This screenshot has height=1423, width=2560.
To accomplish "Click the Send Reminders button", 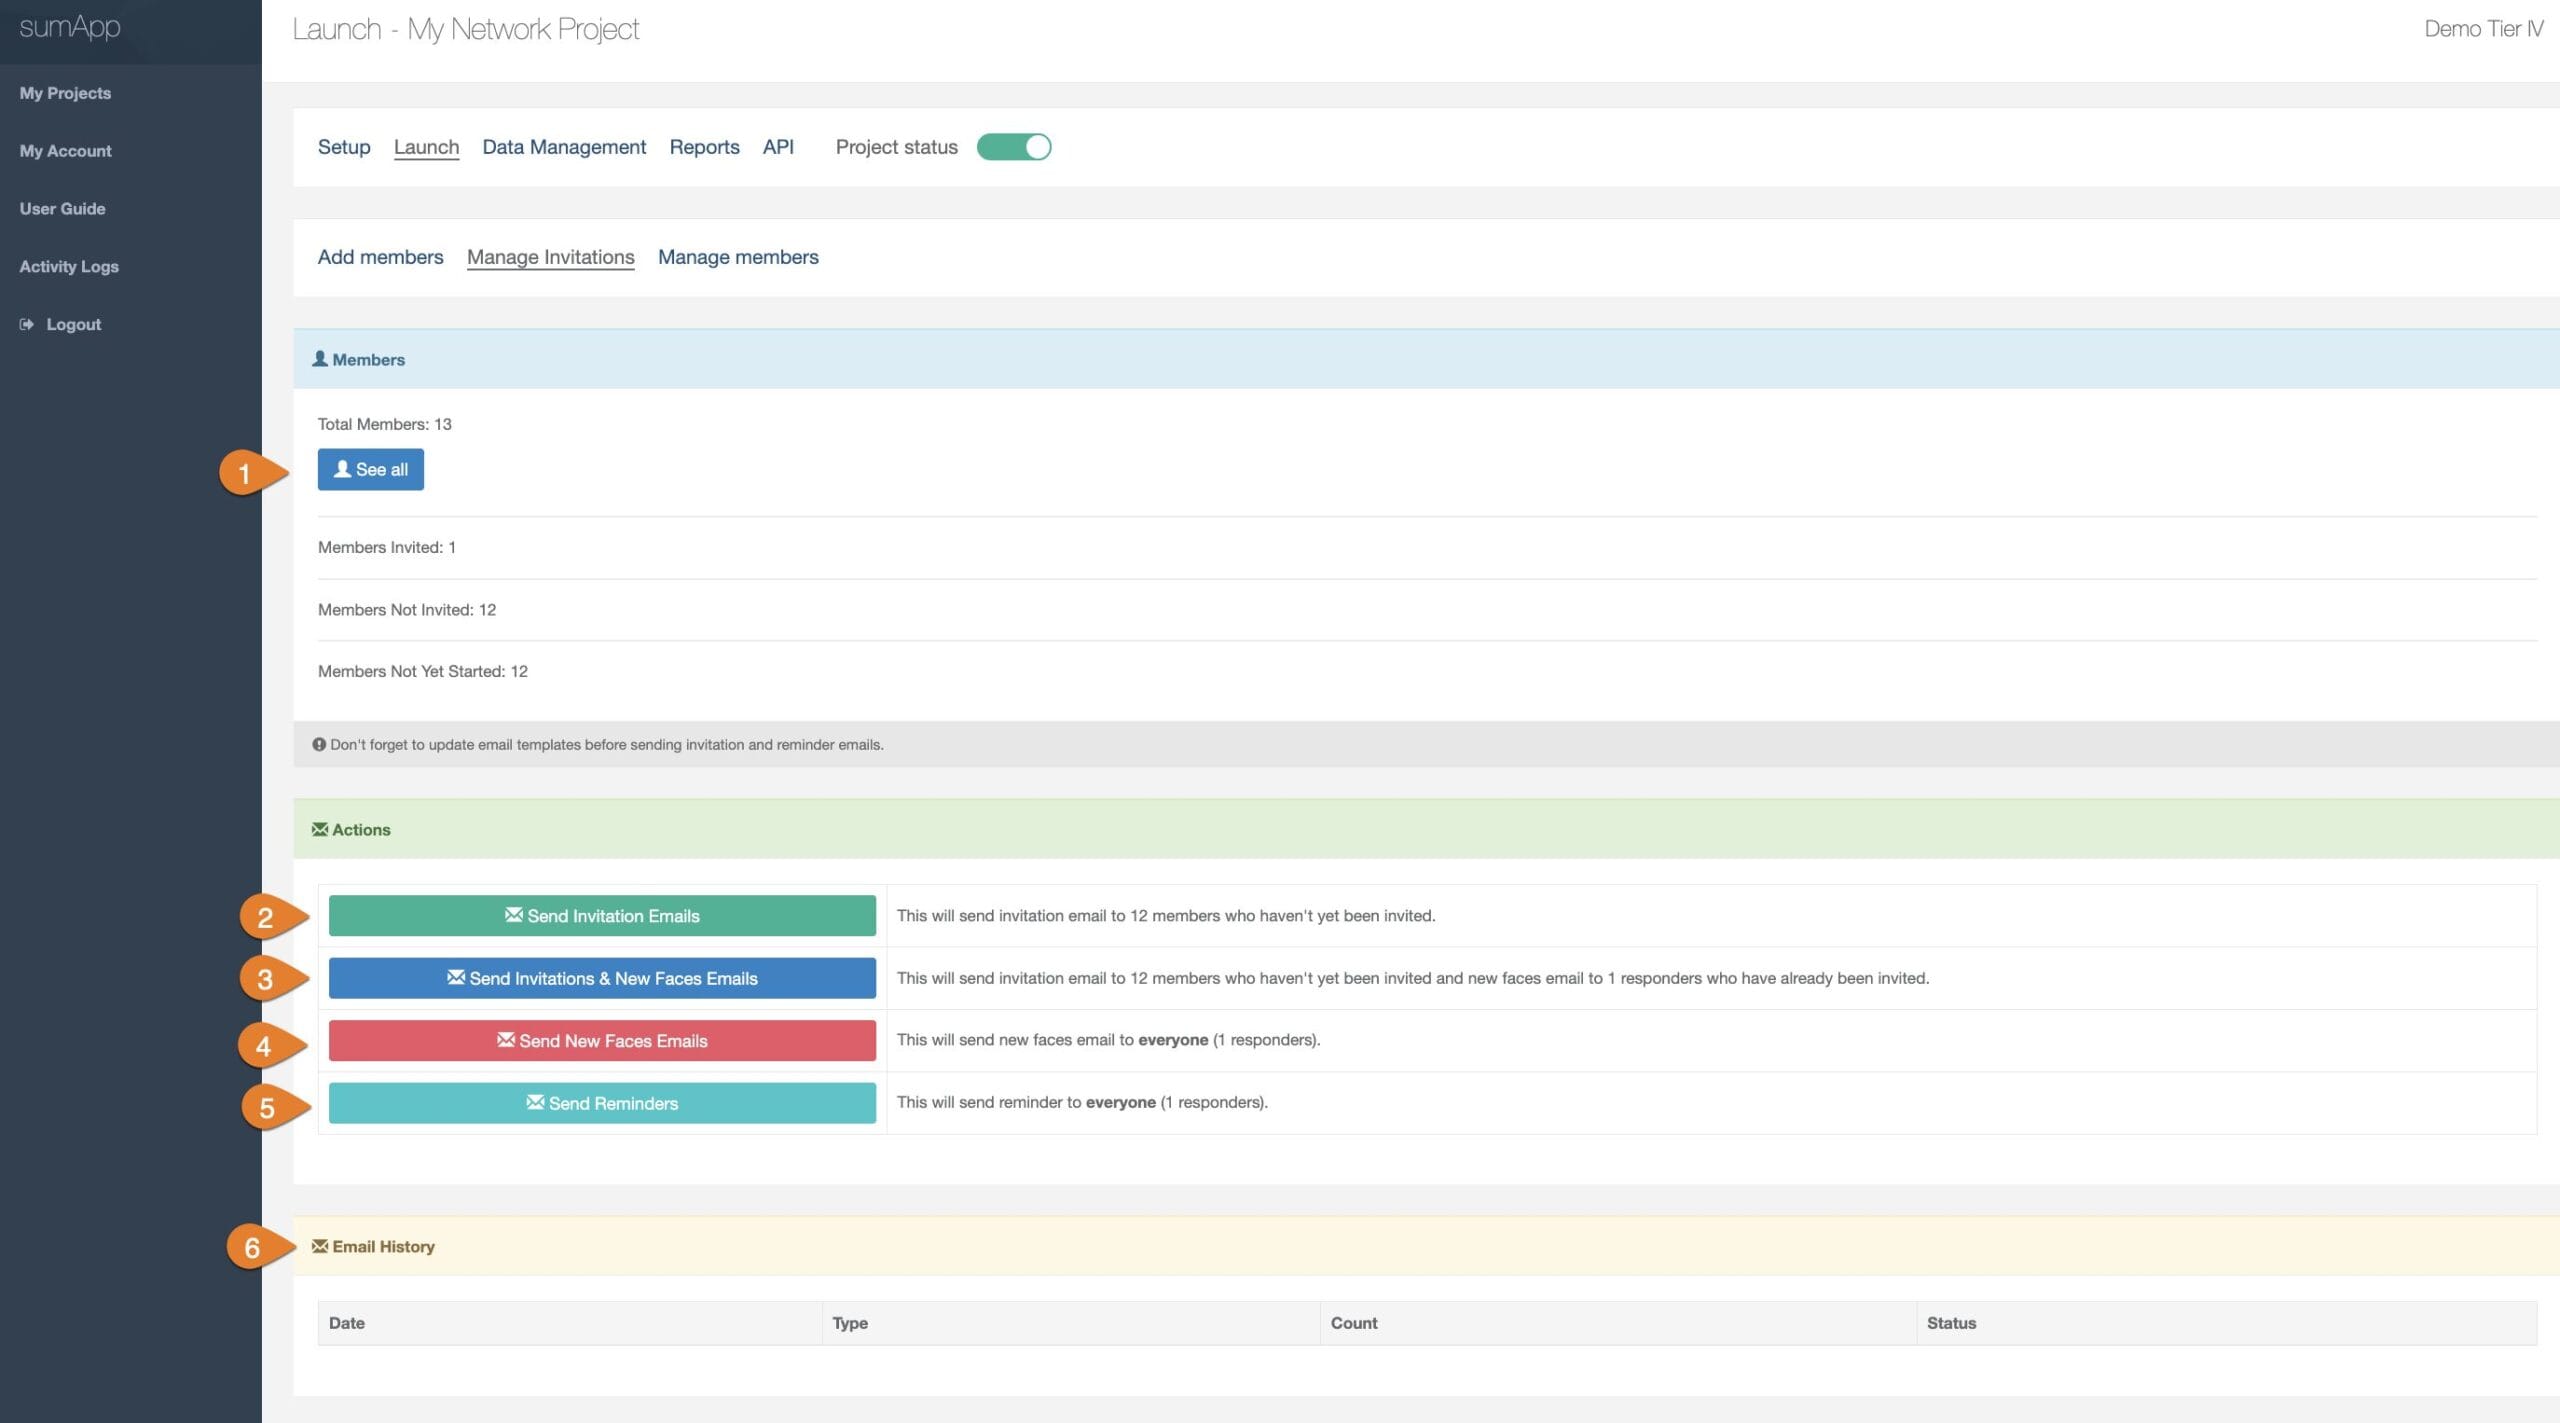I will click(x=602, y=1103).
